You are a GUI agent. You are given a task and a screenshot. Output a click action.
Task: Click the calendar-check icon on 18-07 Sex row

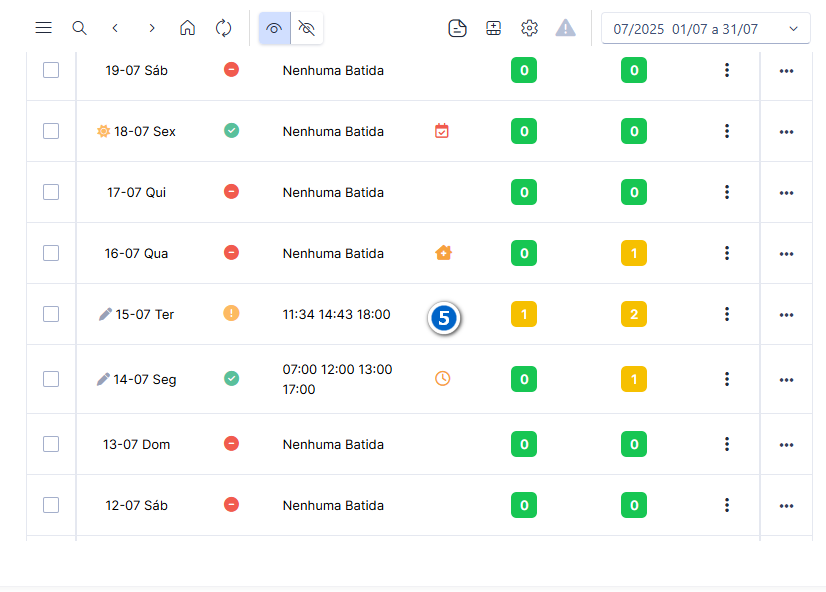click(x=442, y=131)
